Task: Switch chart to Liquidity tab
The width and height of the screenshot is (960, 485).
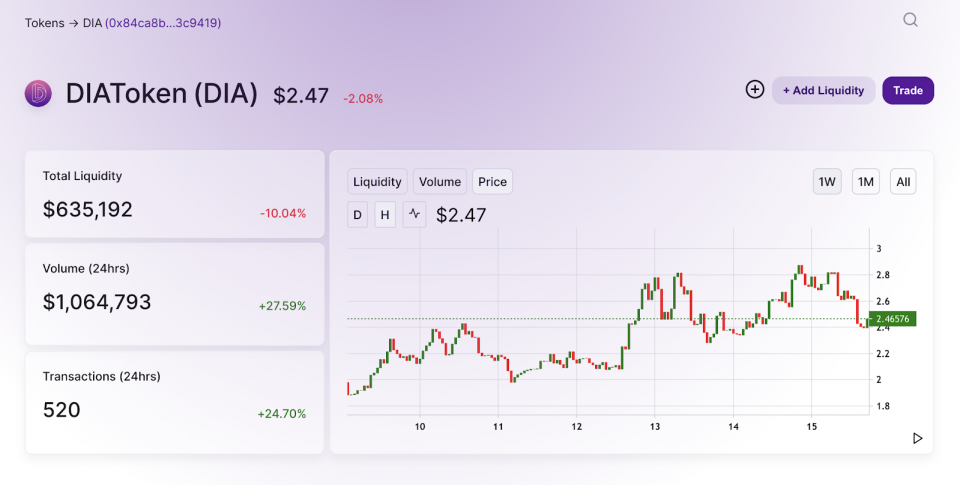Action: click(377, 181)
